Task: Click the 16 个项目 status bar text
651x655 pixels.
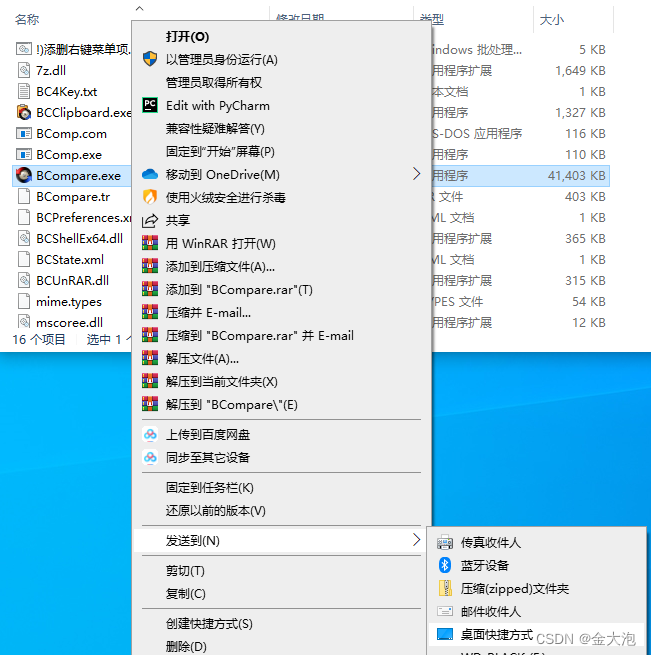Action: coord(39,339)
